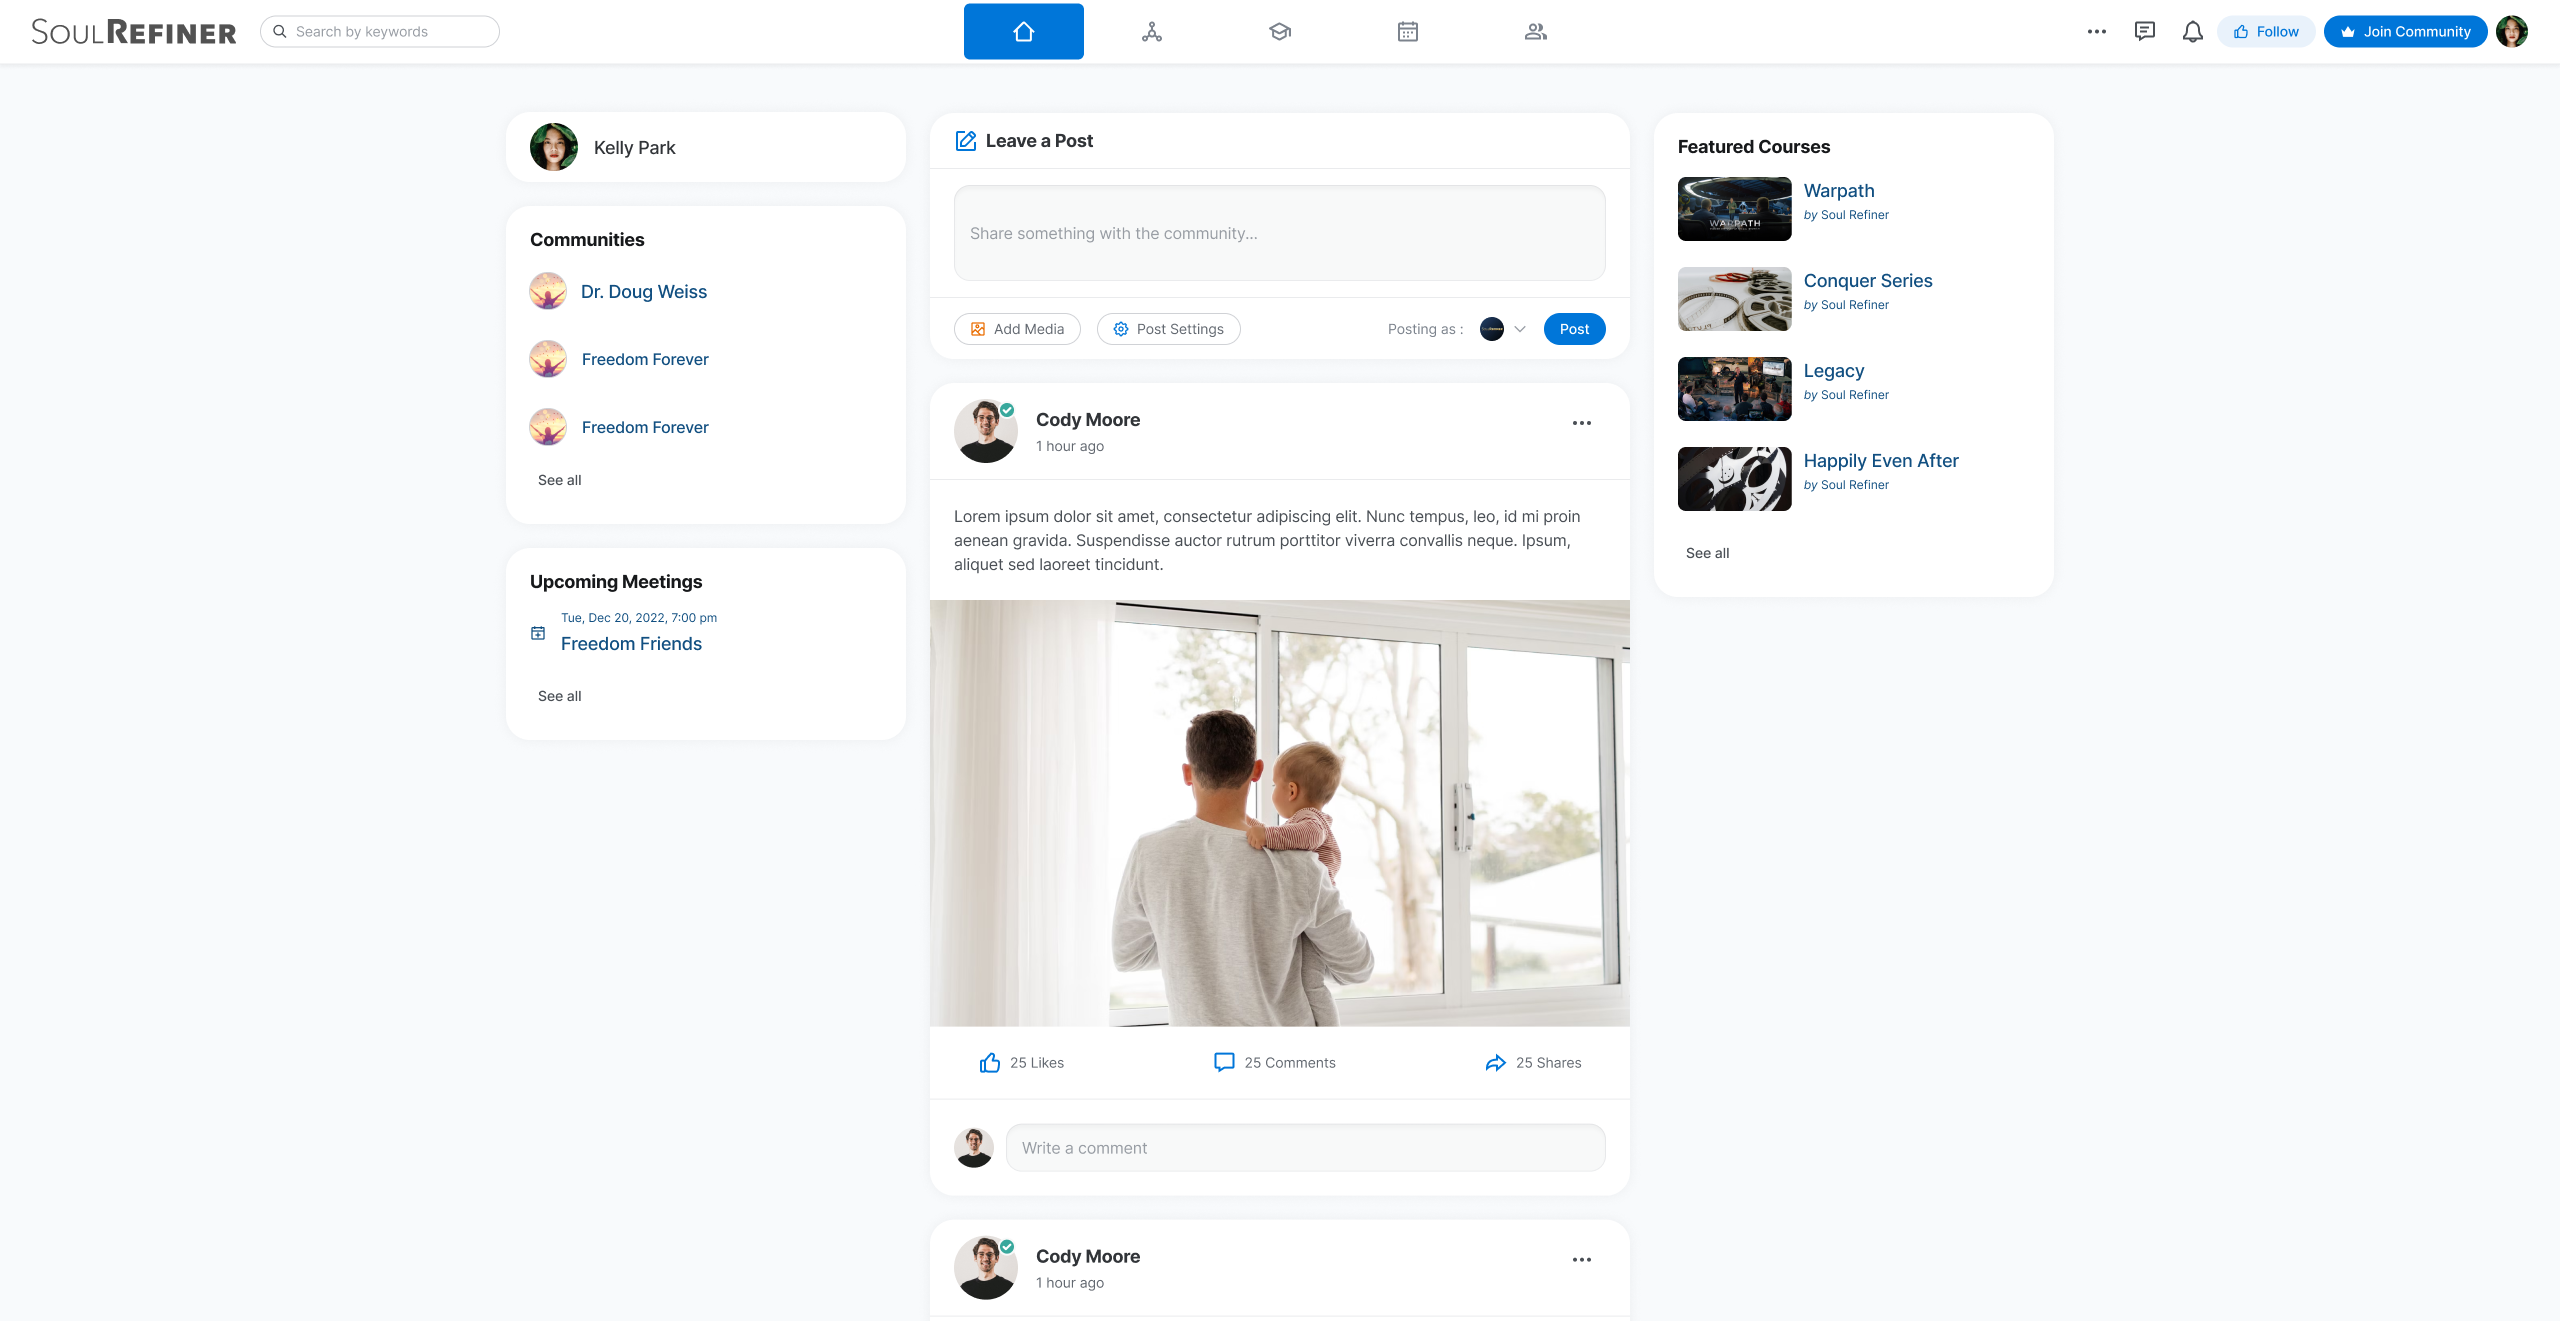Click the first Freedom Forever avatar
The width and height of the screenshot is (2560, 1321).
[548, 359]
